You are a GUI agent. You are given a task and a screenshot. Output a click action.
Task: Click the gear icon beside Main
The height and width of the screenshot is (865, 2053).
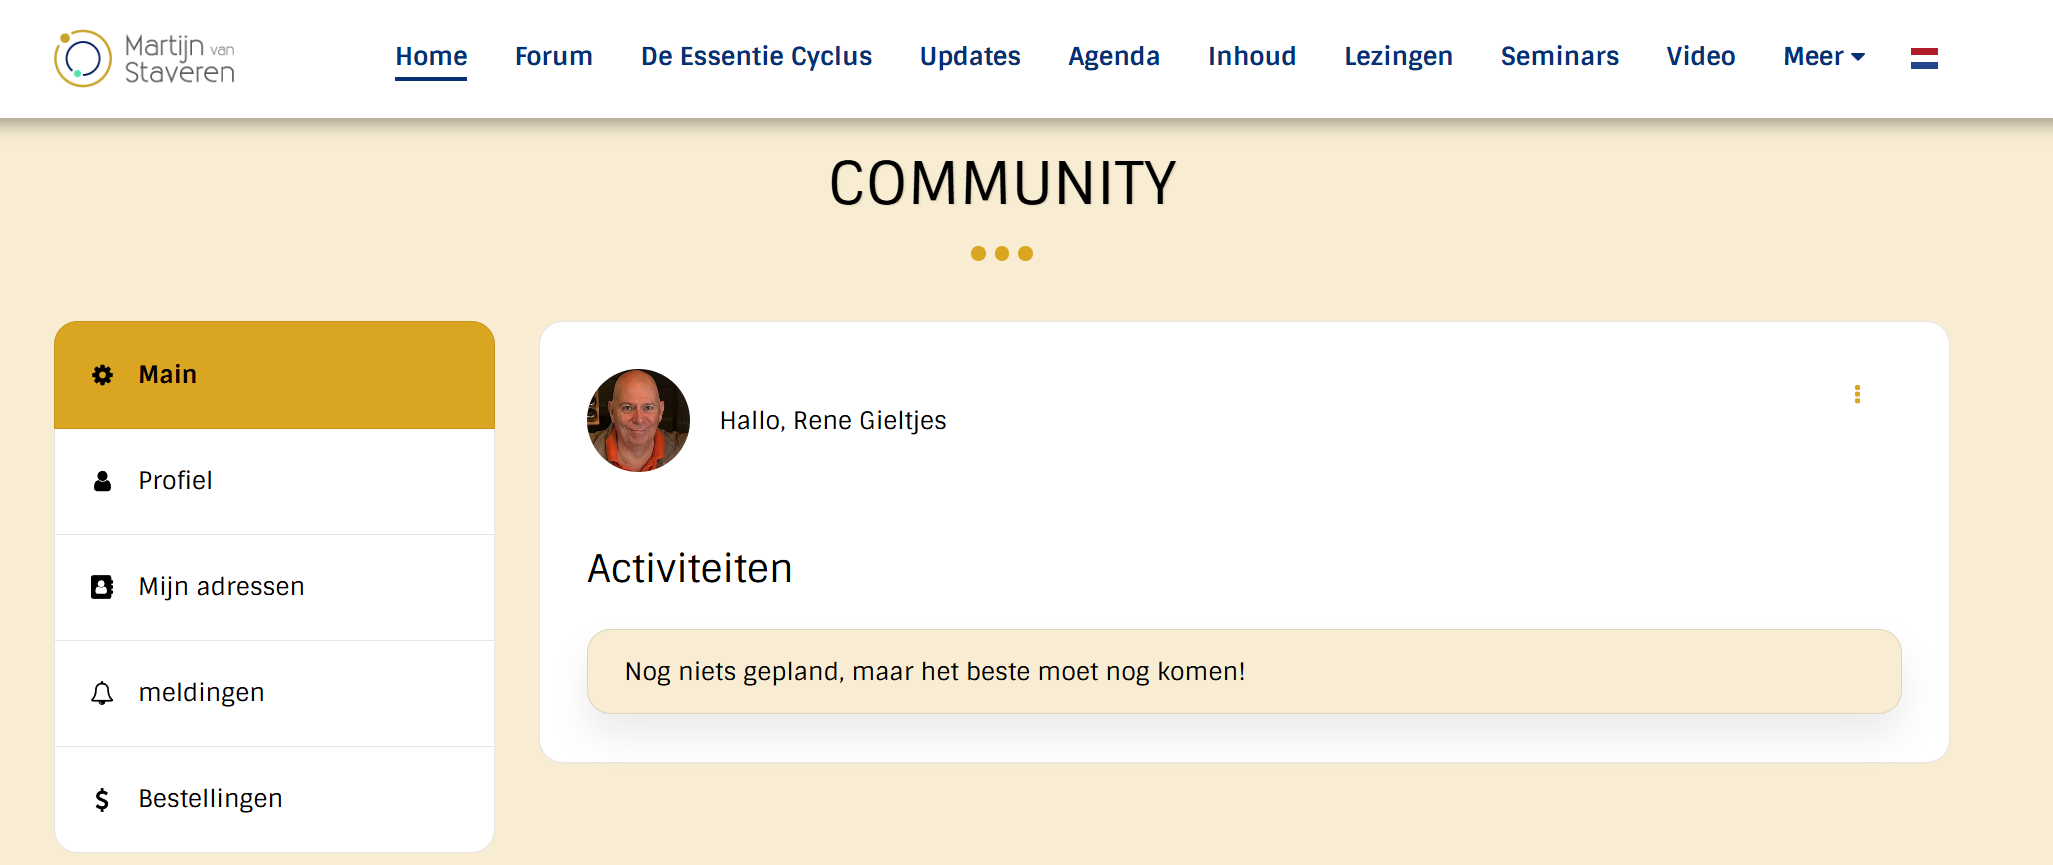pos(102,375)
